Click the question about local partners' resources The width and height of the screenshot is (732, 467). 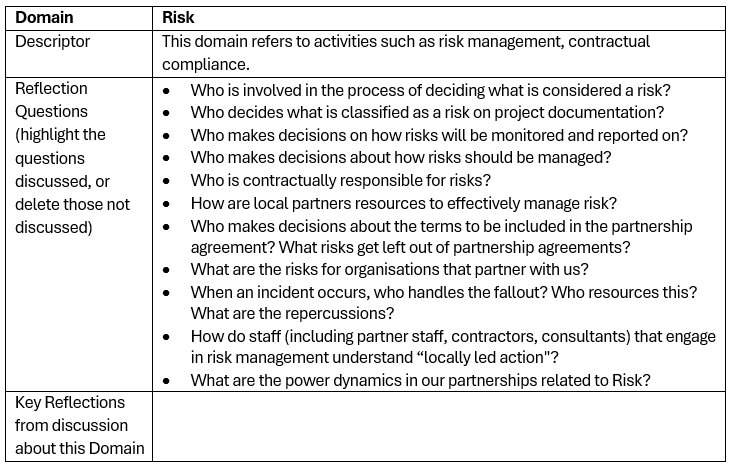(403, 204)
